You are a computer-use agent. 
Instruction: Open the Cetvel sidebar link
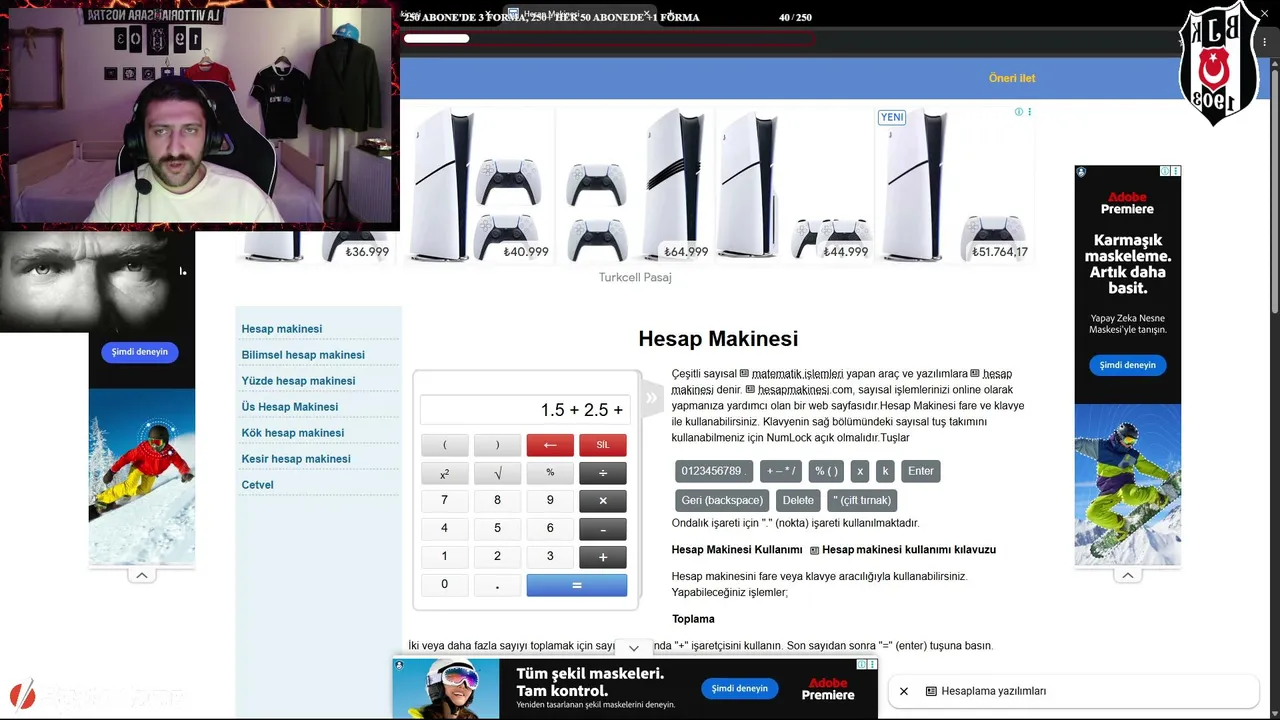(257, 485)
